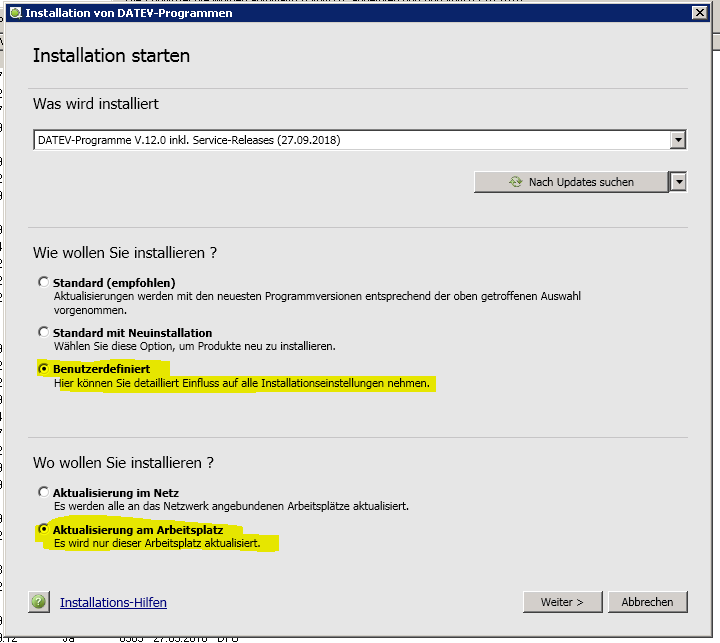Click the text 'Hier können Sie detailliert Einfluss auf alle Installationseinstellungen nehmen.'
Screen dimensions: 720x643
(x=242, y=383)
